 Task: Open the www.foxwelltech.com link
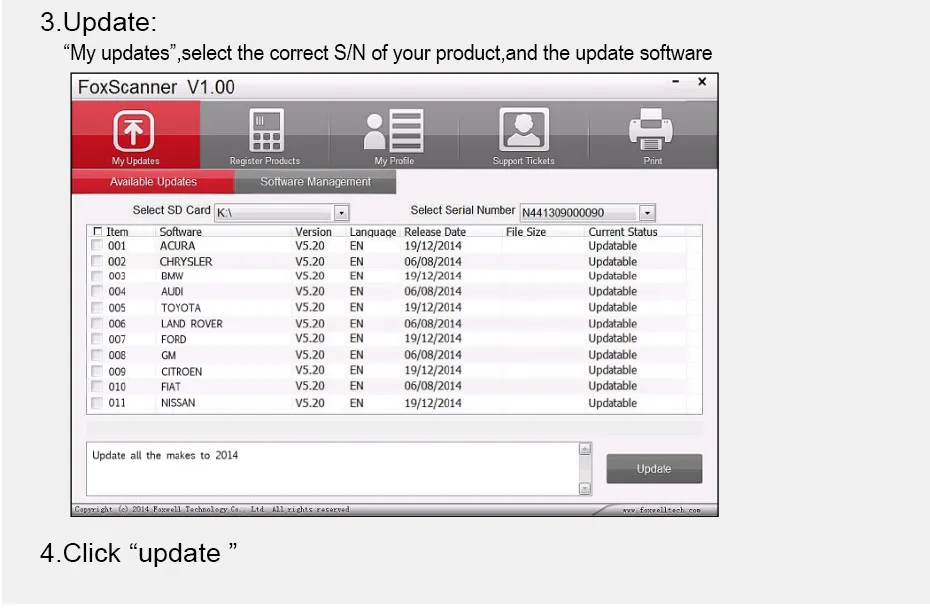(x=661, y=510)
